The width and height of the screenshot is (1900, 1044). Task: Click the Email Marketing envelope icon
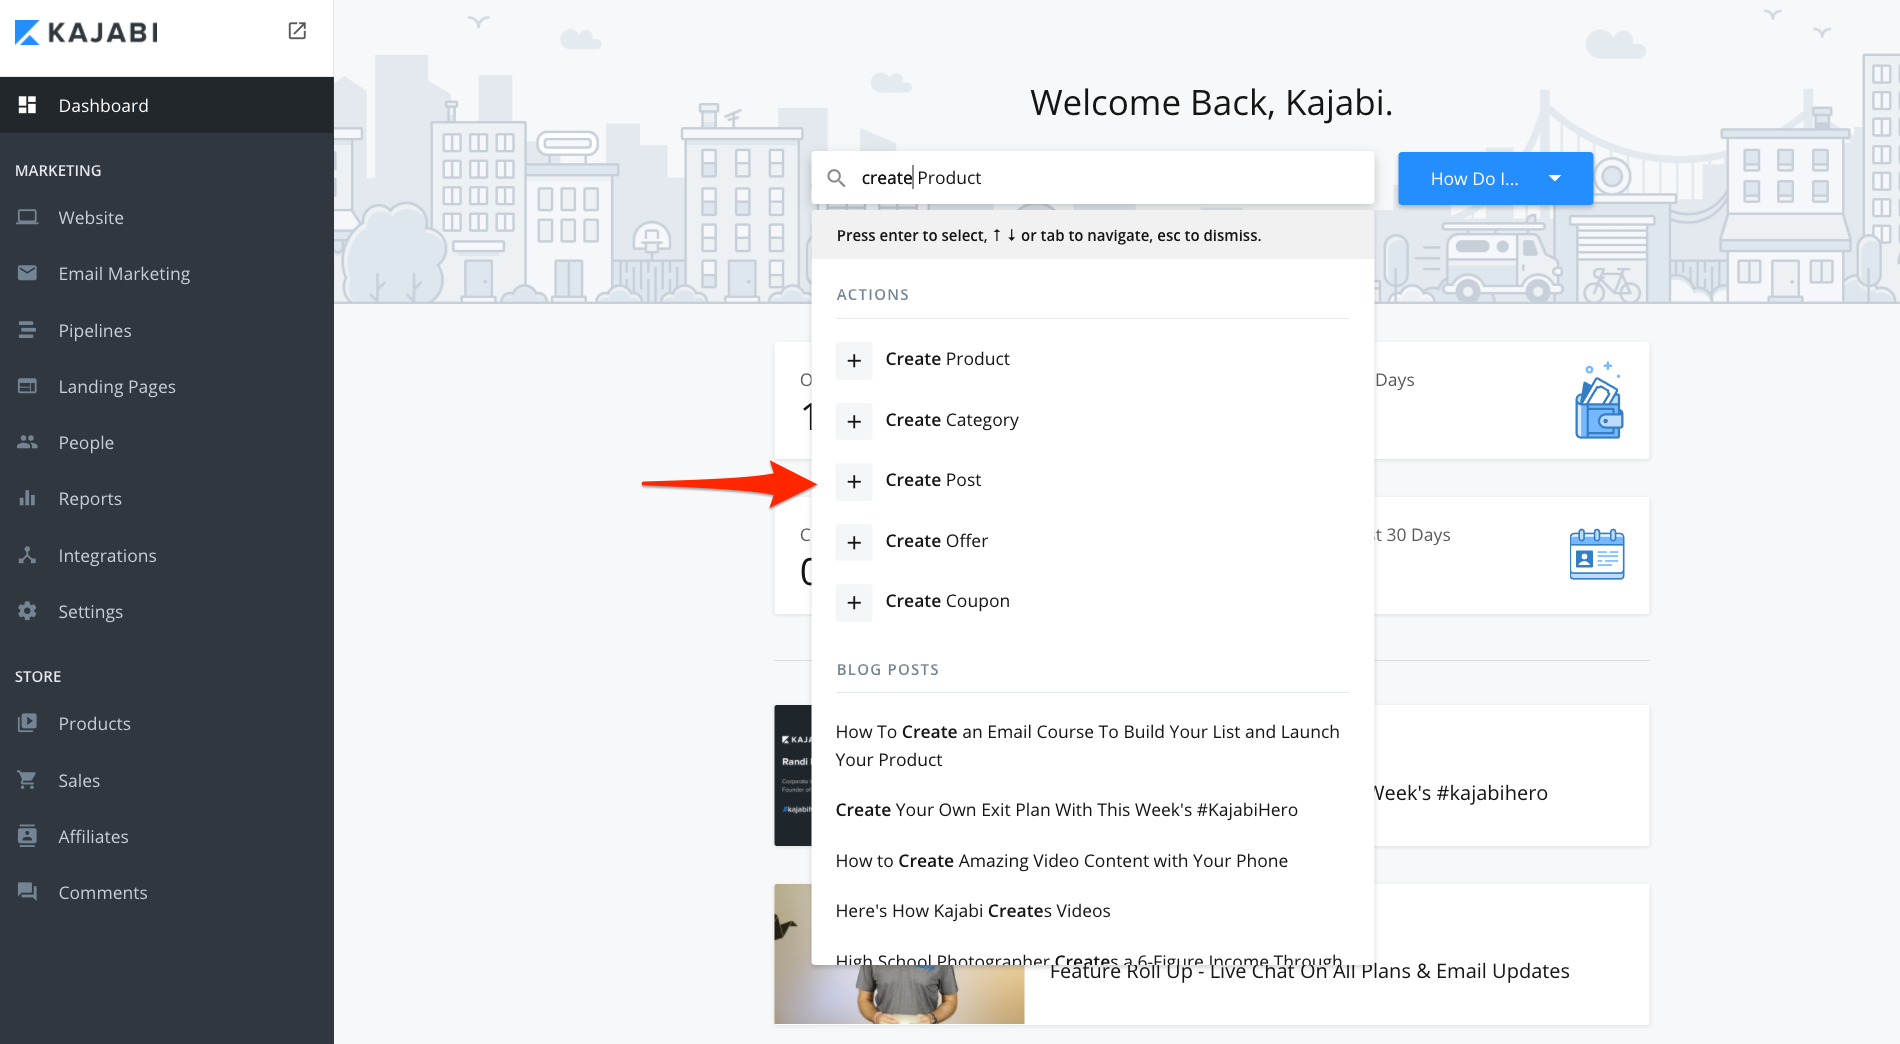coord(27,273)
